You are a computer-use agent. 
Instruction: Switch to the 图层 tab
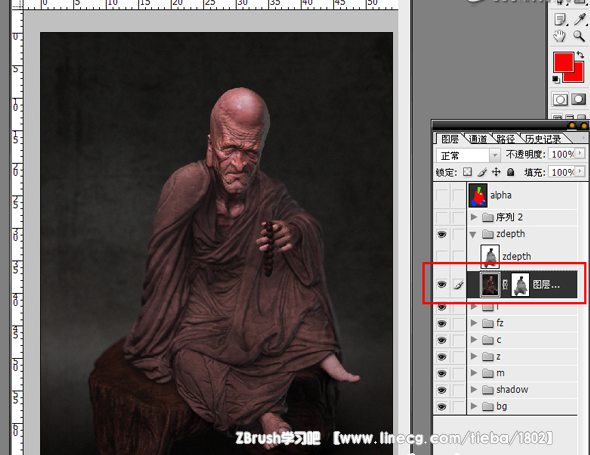tap(450, 139)
